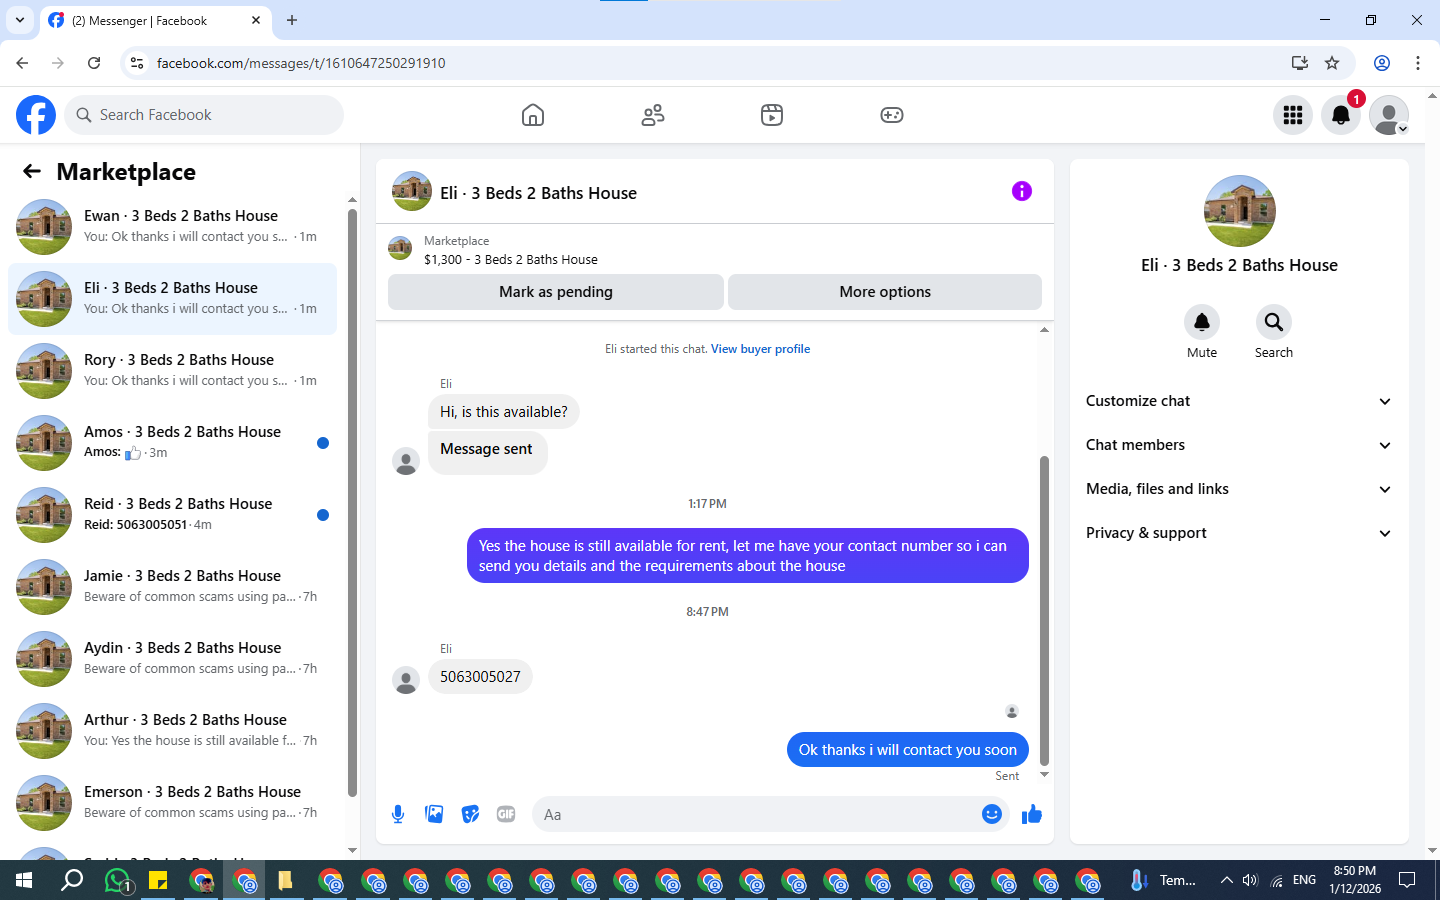Mark the listing as pending
The image size is (1440, 900).
pos(556,292)
